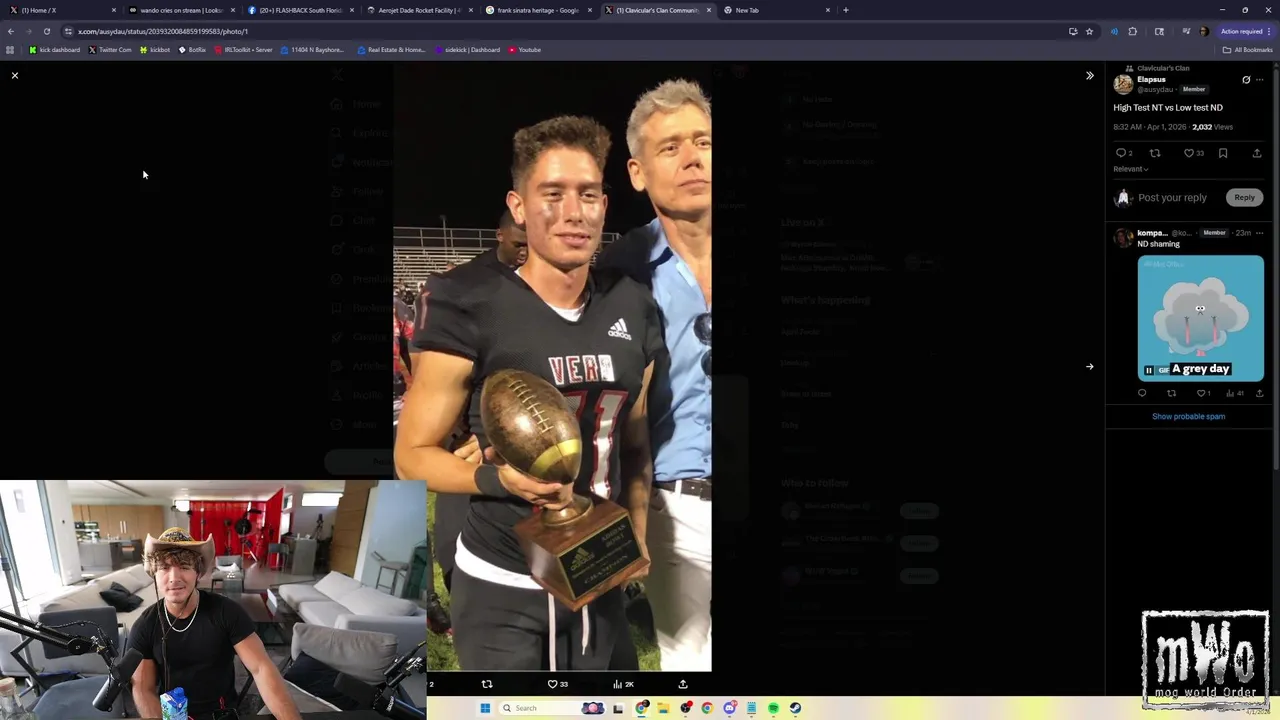Switch to FLASHBACK South Florida tab

(299, 10)
